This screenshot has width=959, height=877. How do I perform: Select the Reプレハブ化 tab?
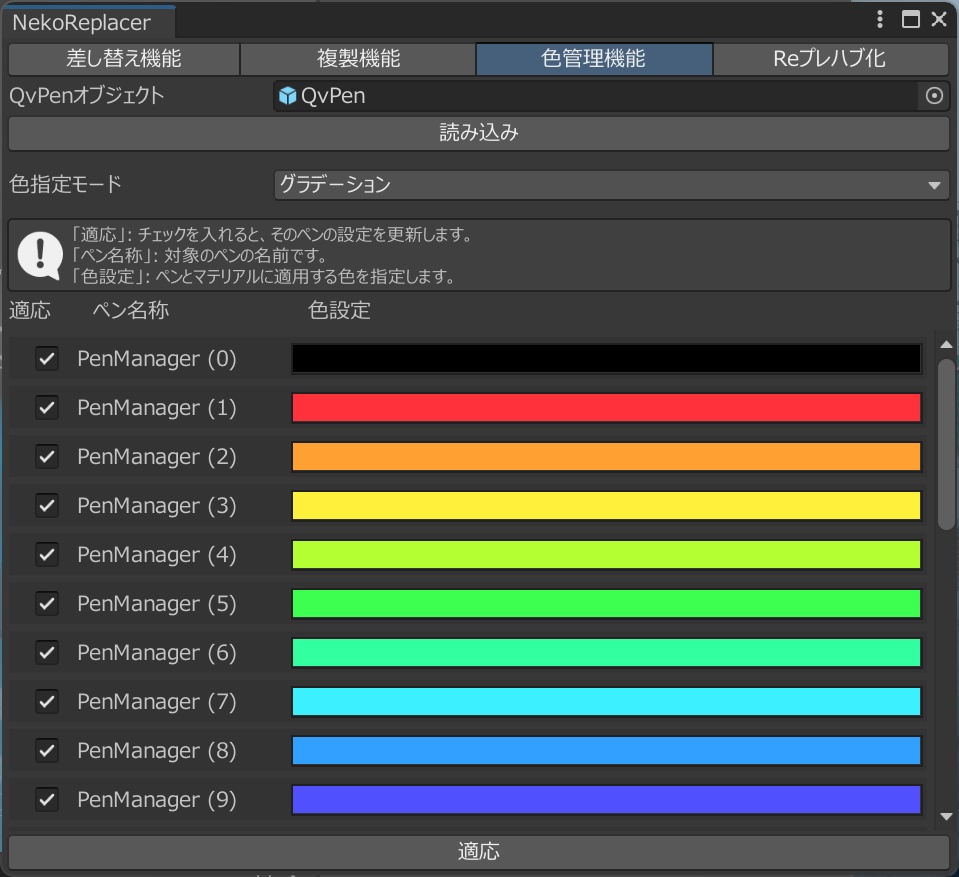(x=831, y=59)
